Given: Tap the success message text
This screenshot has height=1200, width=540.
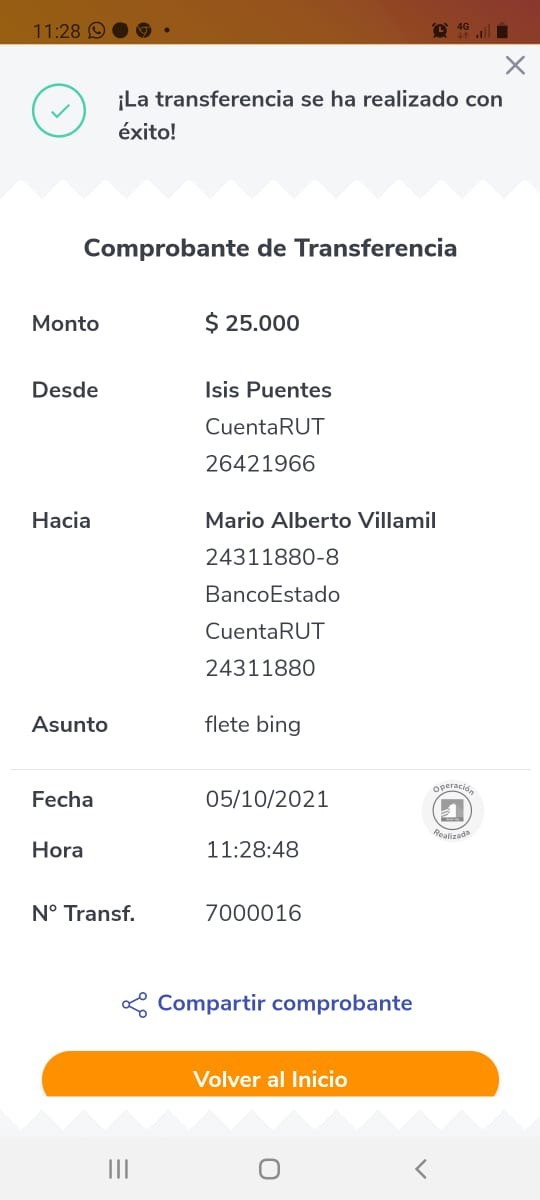Looking at the screenshot, I should click(310, 115).
